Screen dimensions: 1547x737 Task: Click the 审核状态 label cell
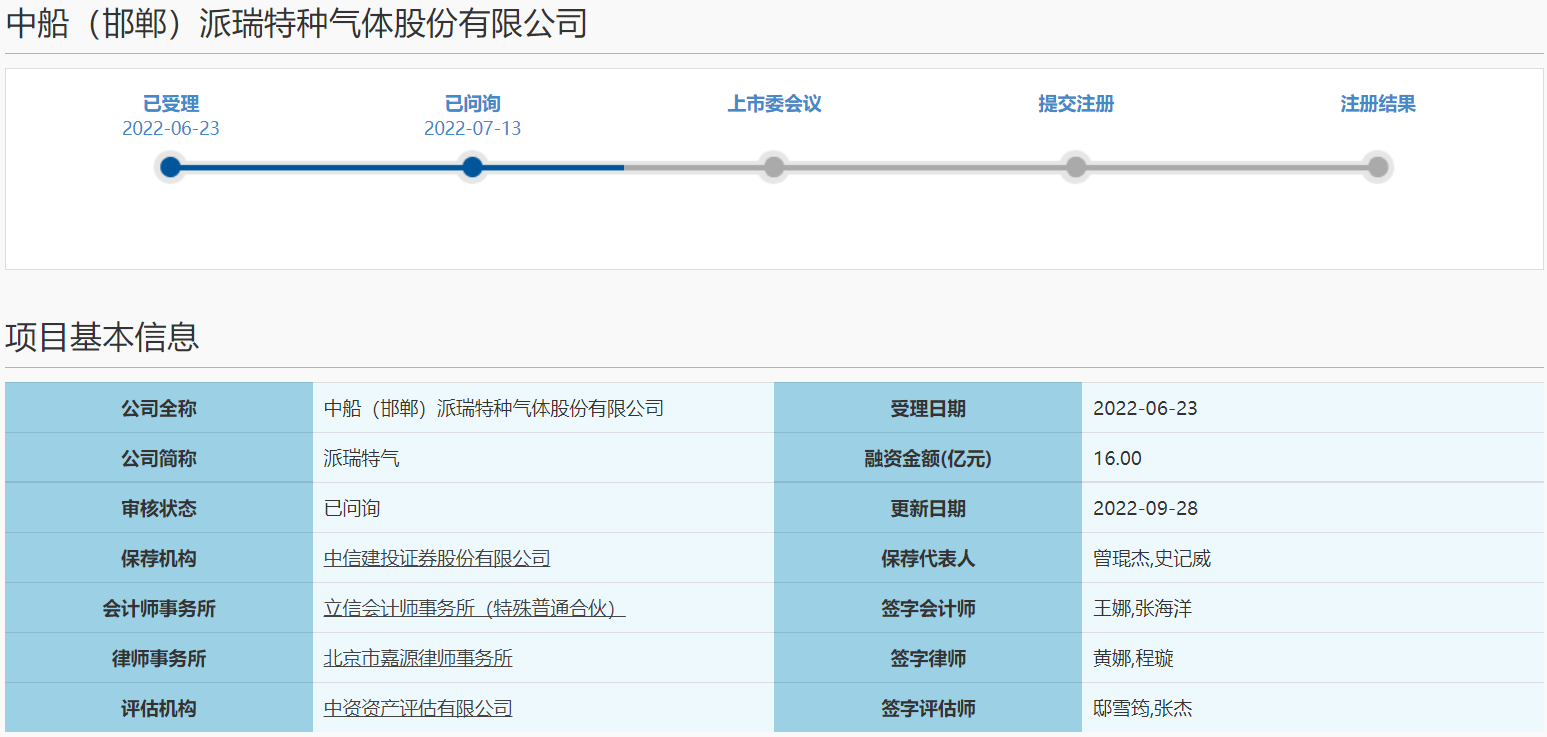coord(159,508)
